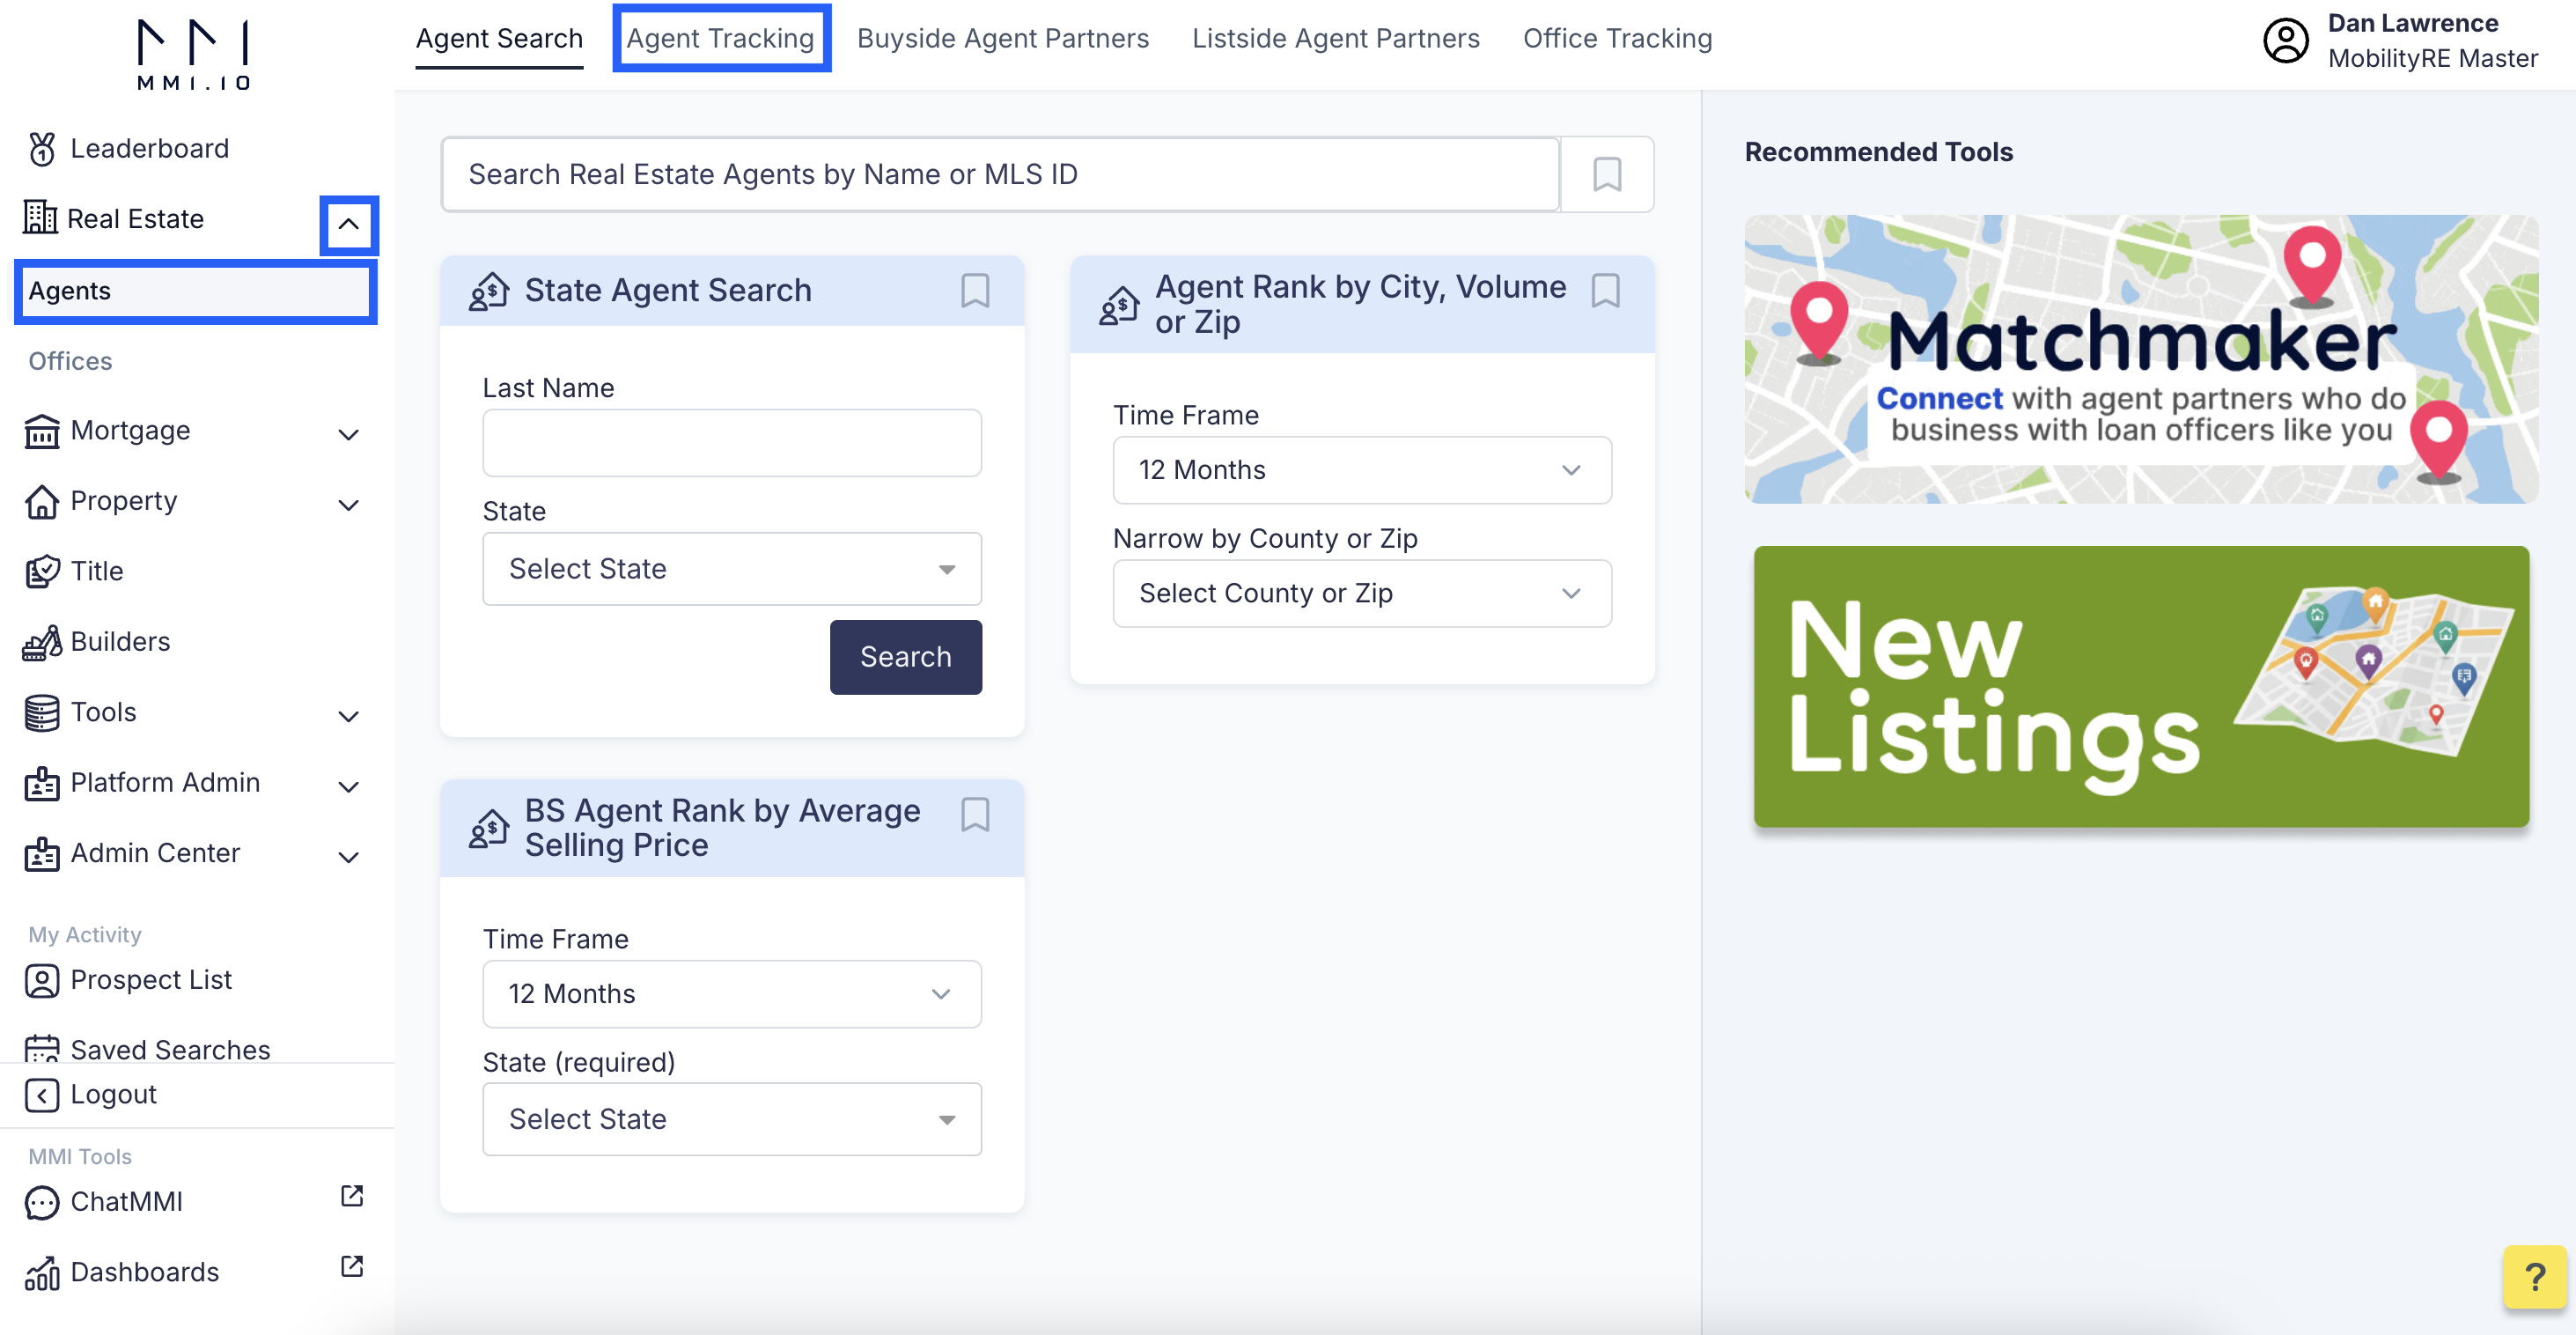This screenshot has width=2576, height=1335.
Task: Switch to Agent Search tab
Action: coord(499,38)
